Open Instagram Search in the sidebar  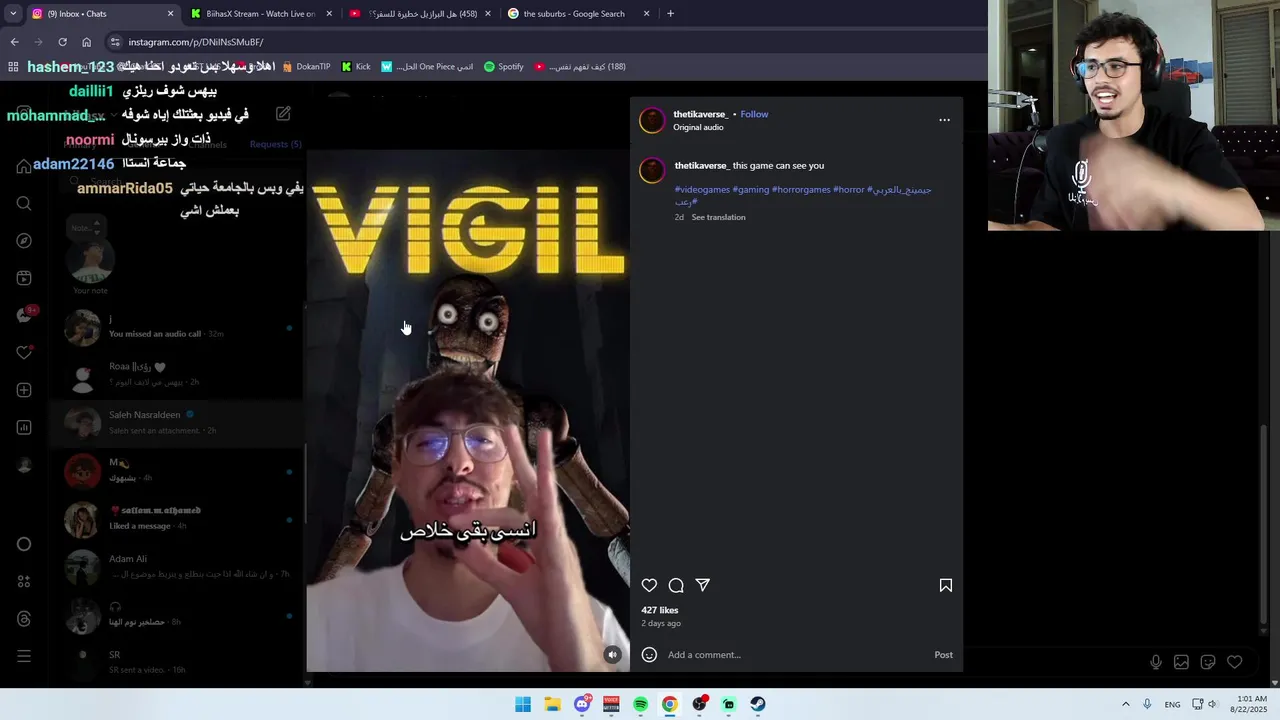click(x=24, y=204)
